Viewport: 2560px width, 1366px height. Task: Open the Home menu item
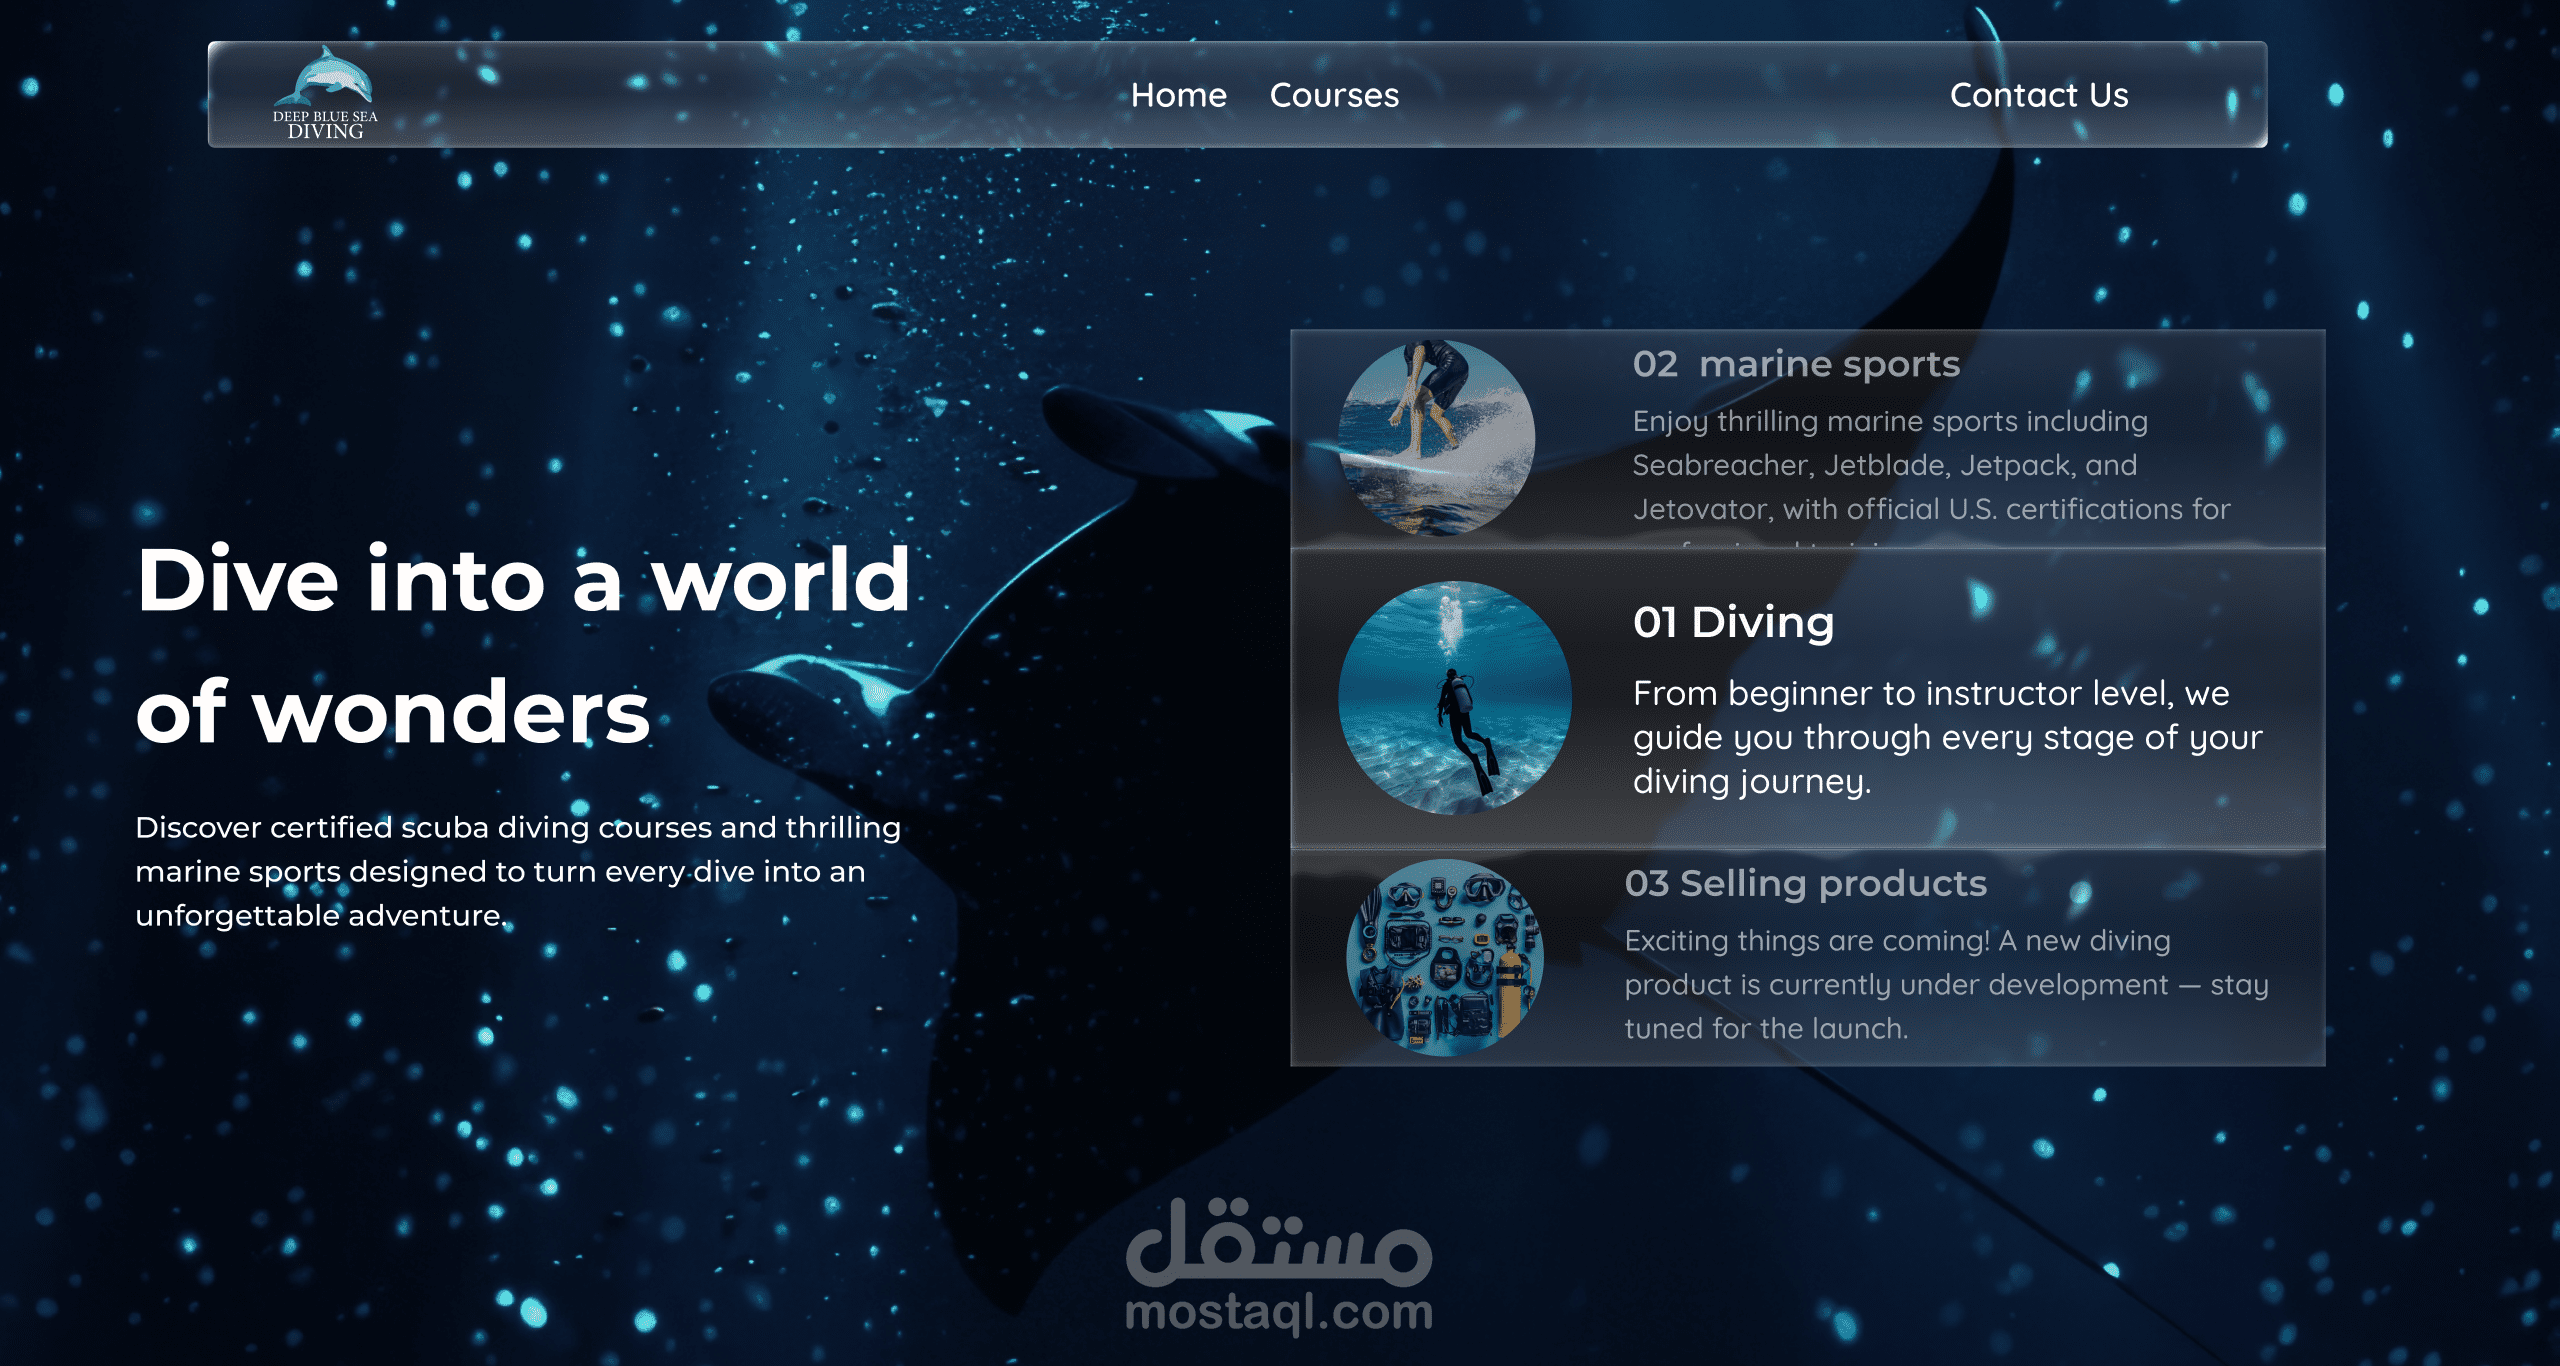click(1178, 95)
